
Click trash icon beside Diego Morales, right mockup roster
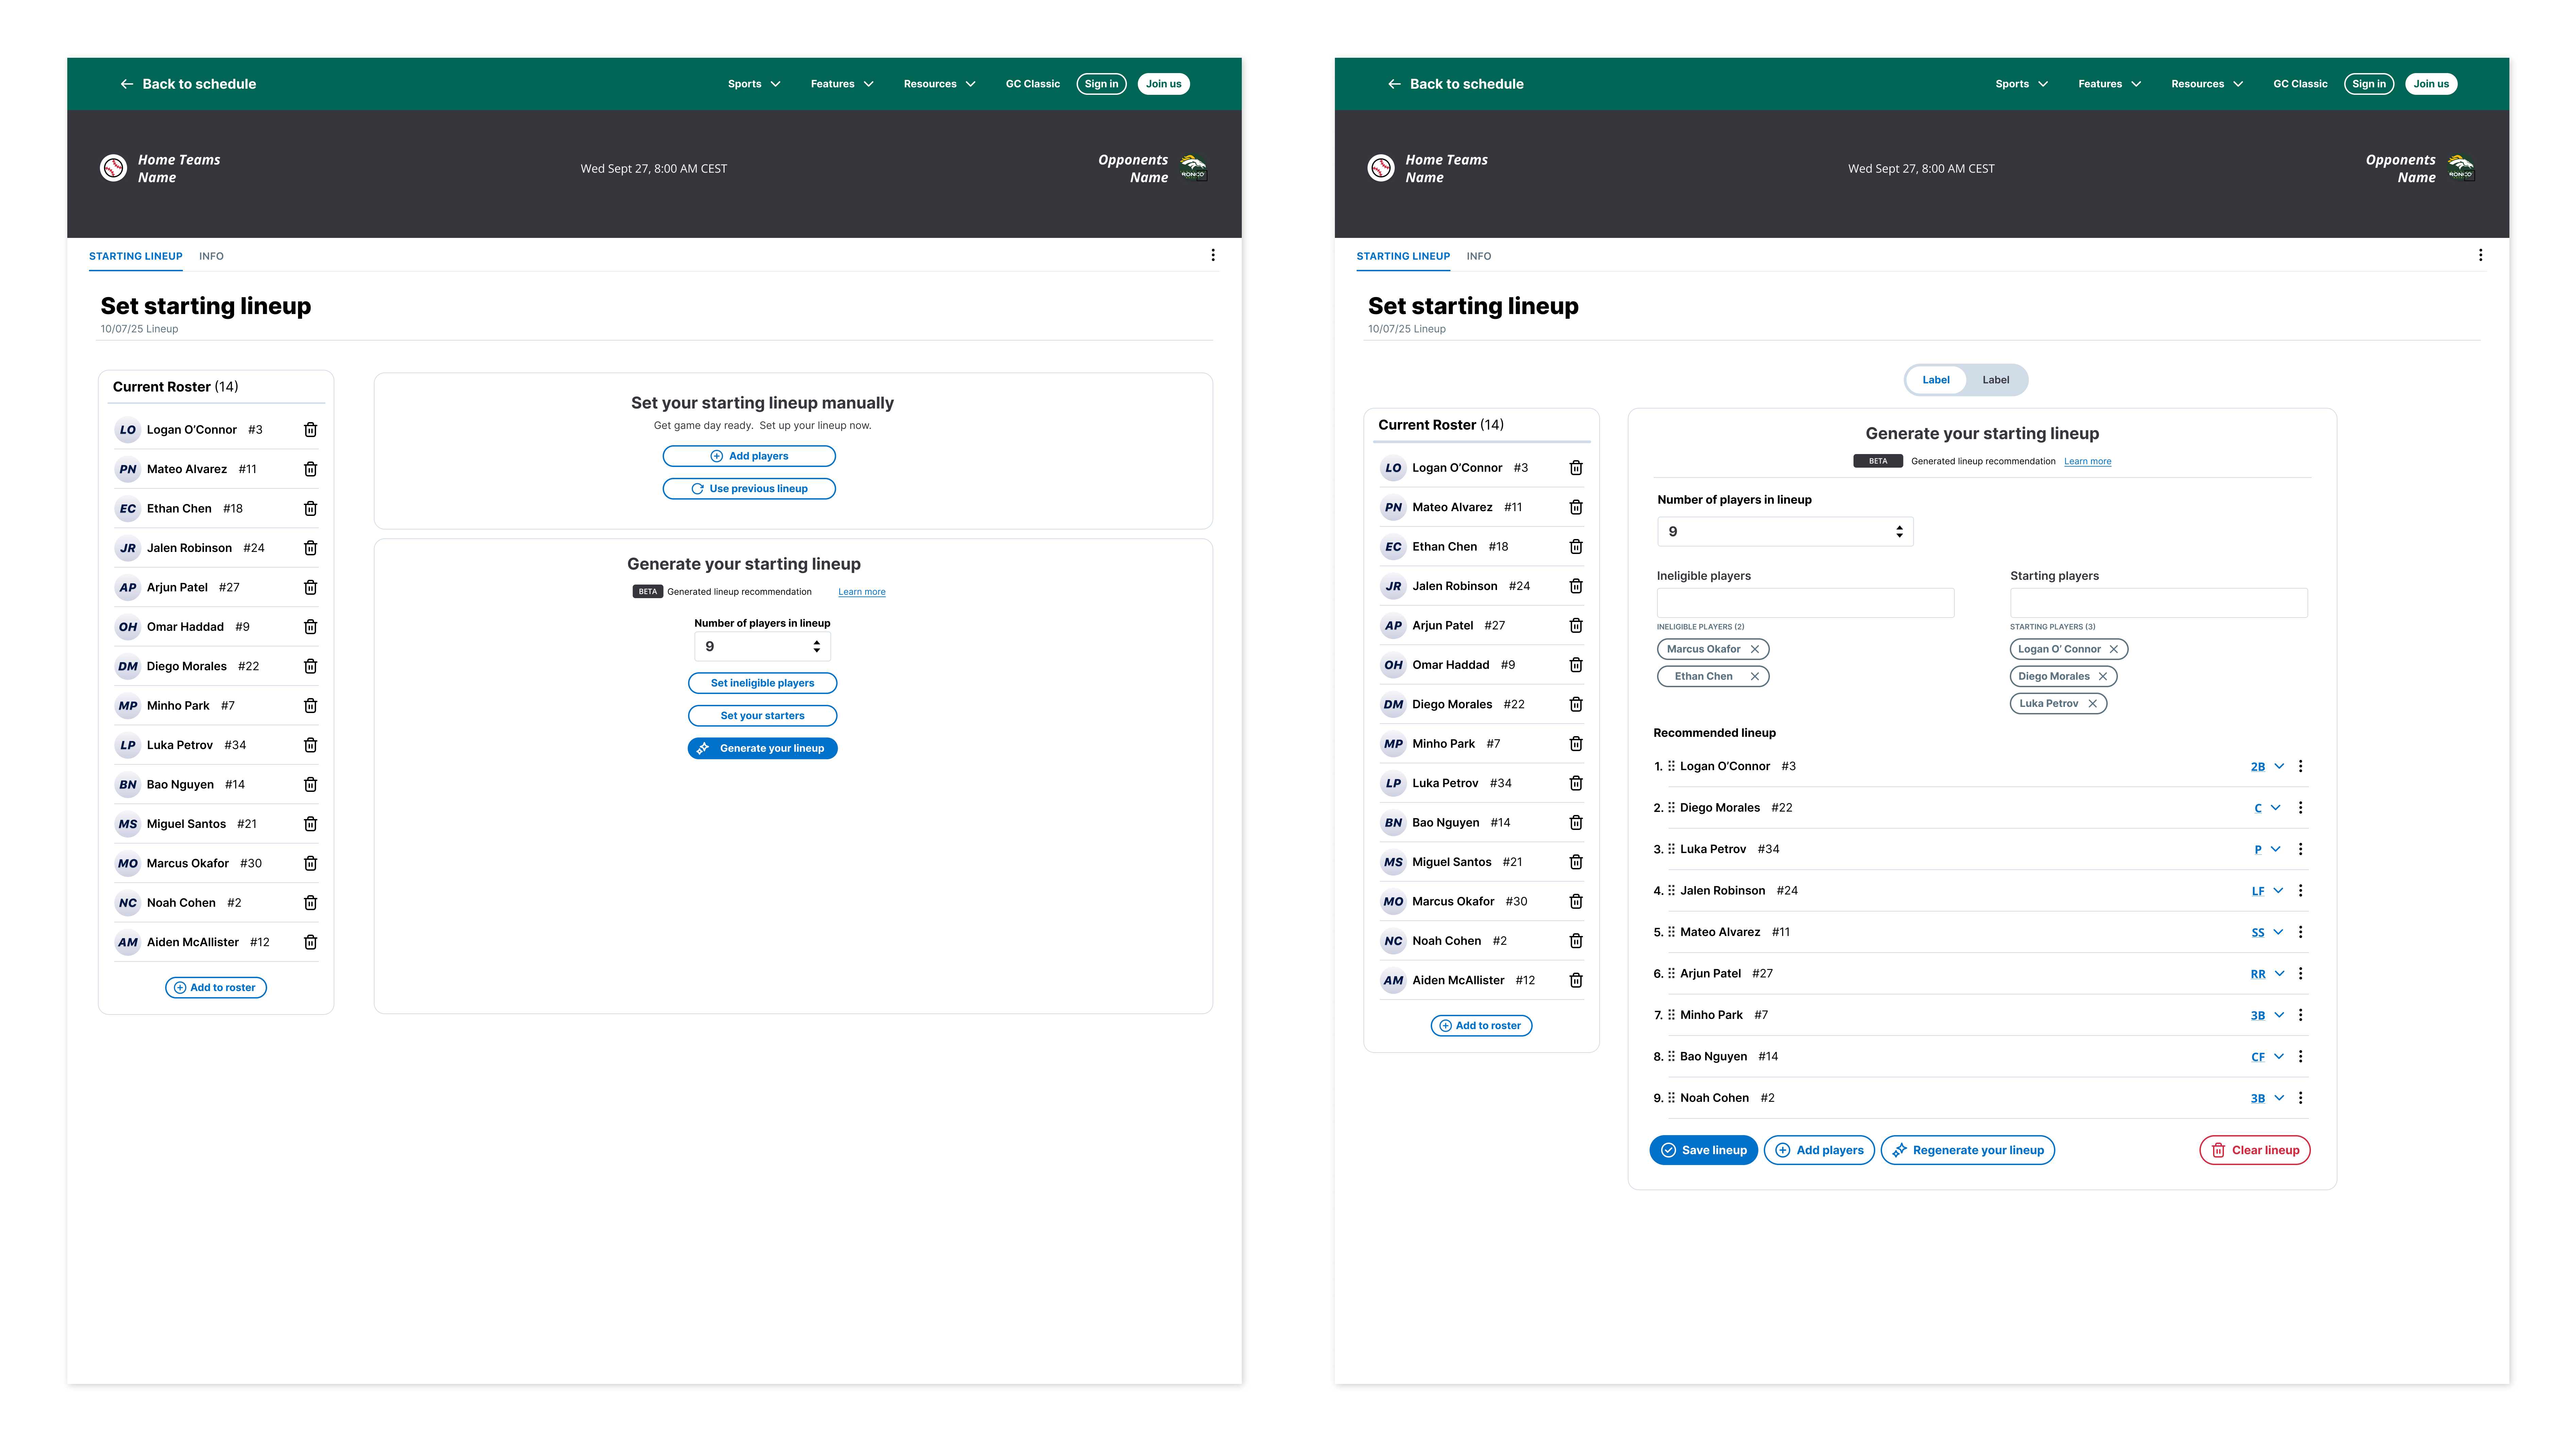click(1576, 704)
